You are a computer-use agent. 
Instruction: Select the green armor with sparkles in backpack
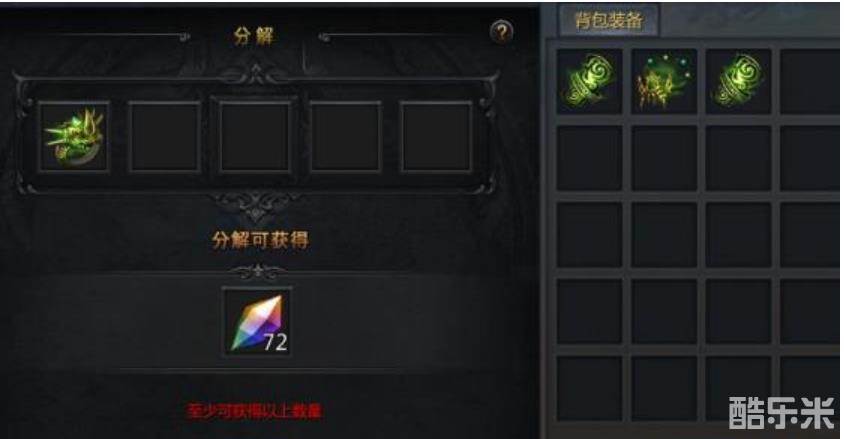point(664,81)
